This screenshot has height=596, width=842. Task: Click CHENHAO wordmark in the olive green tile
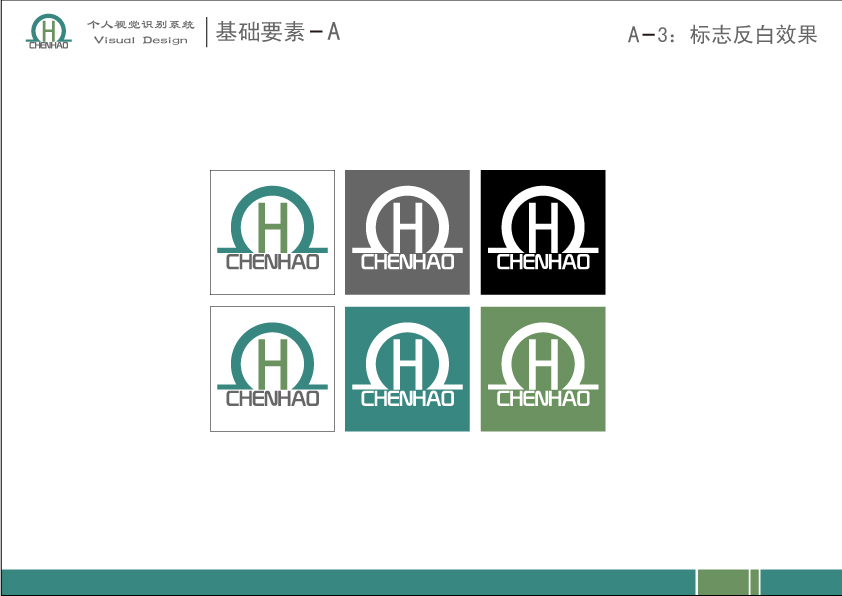click(543, 398)
